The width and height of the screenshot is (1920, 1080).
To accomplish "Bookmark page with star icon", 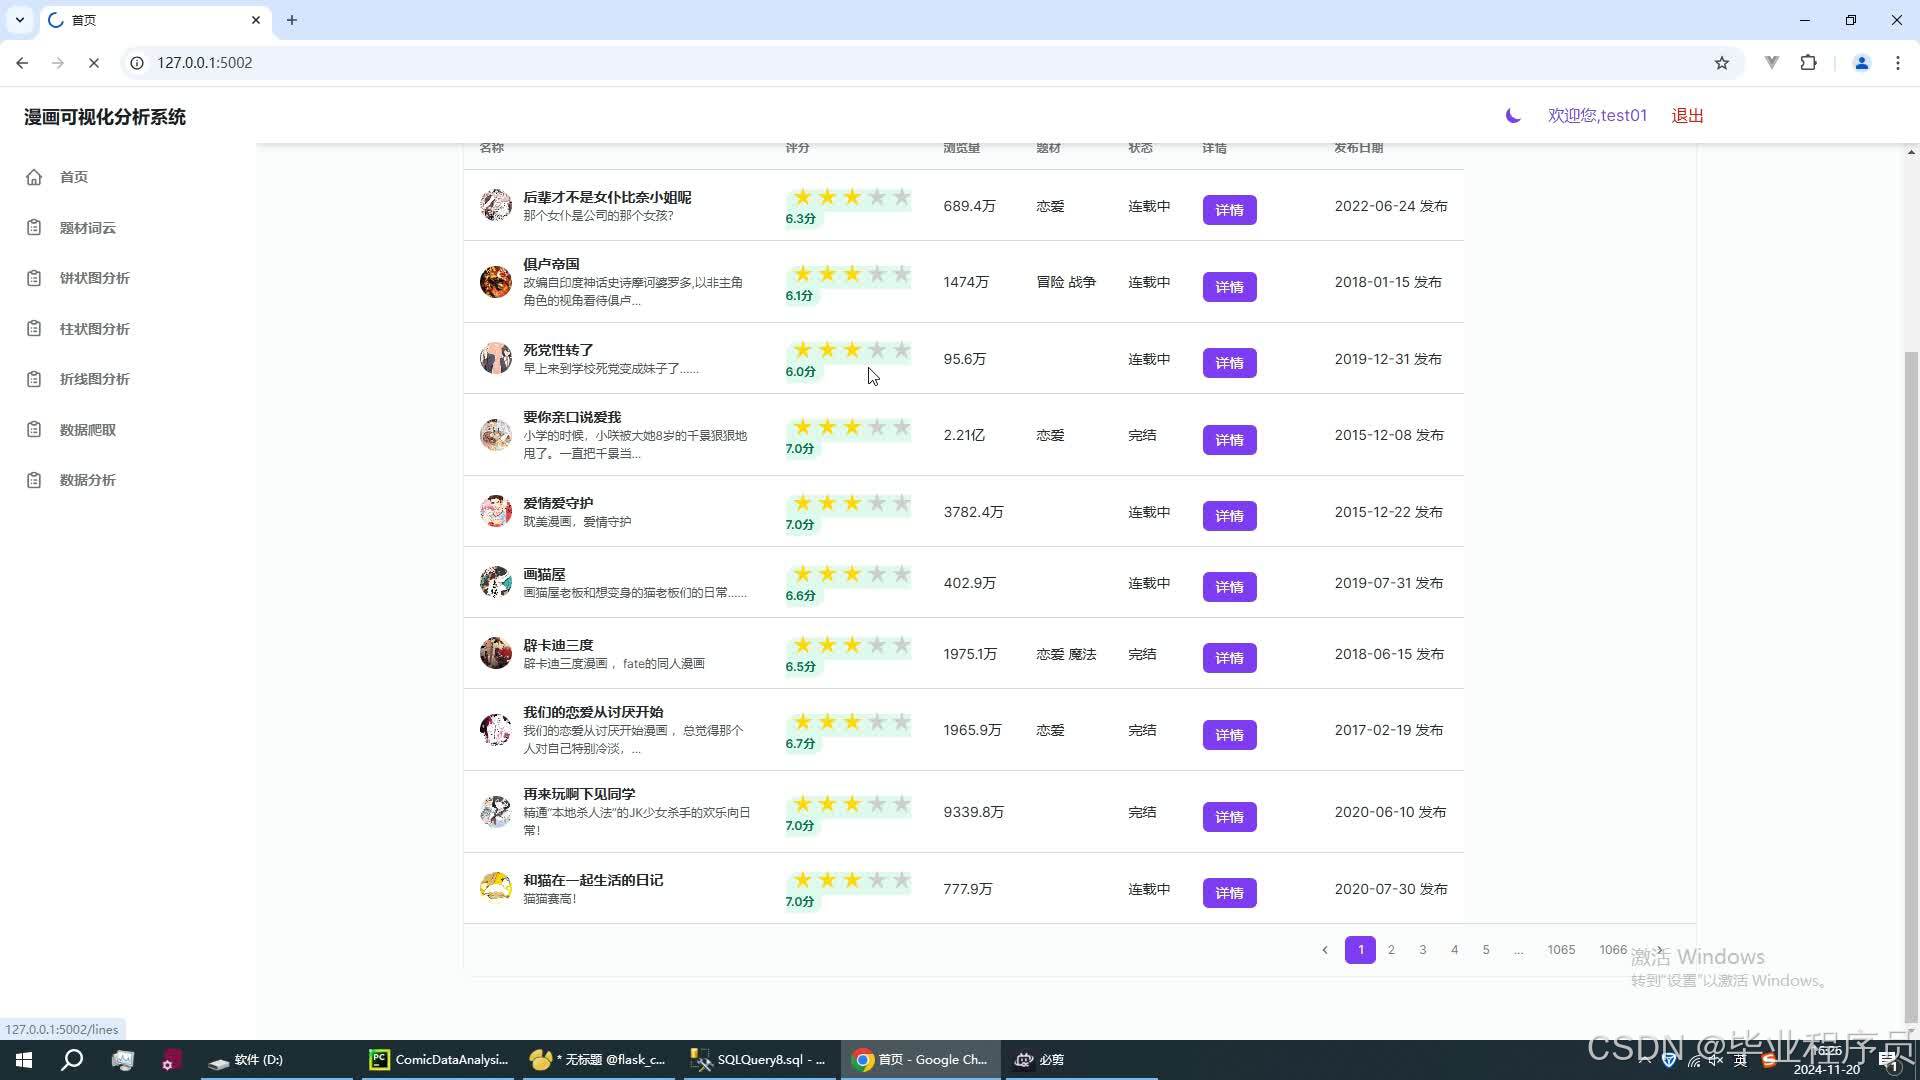I will click(x=1722, y=63).
